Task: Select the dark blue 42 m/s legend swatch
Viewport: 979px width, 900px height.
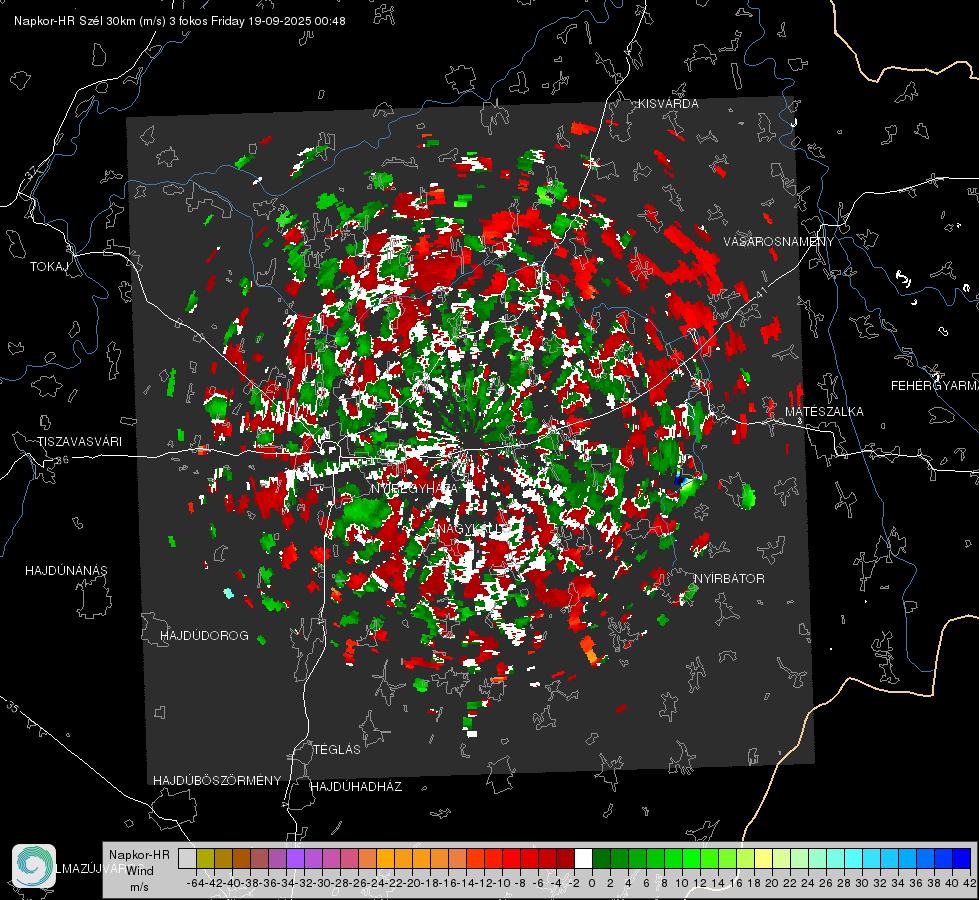Action: [962, 858]
